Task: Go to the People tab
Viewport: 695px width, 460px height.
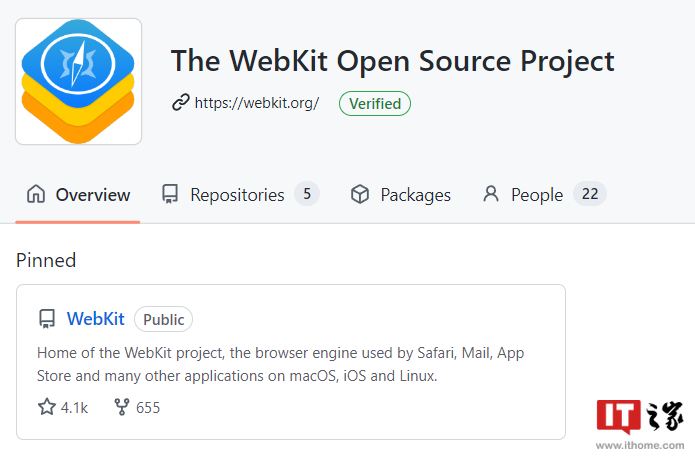Action: point(537,195)
